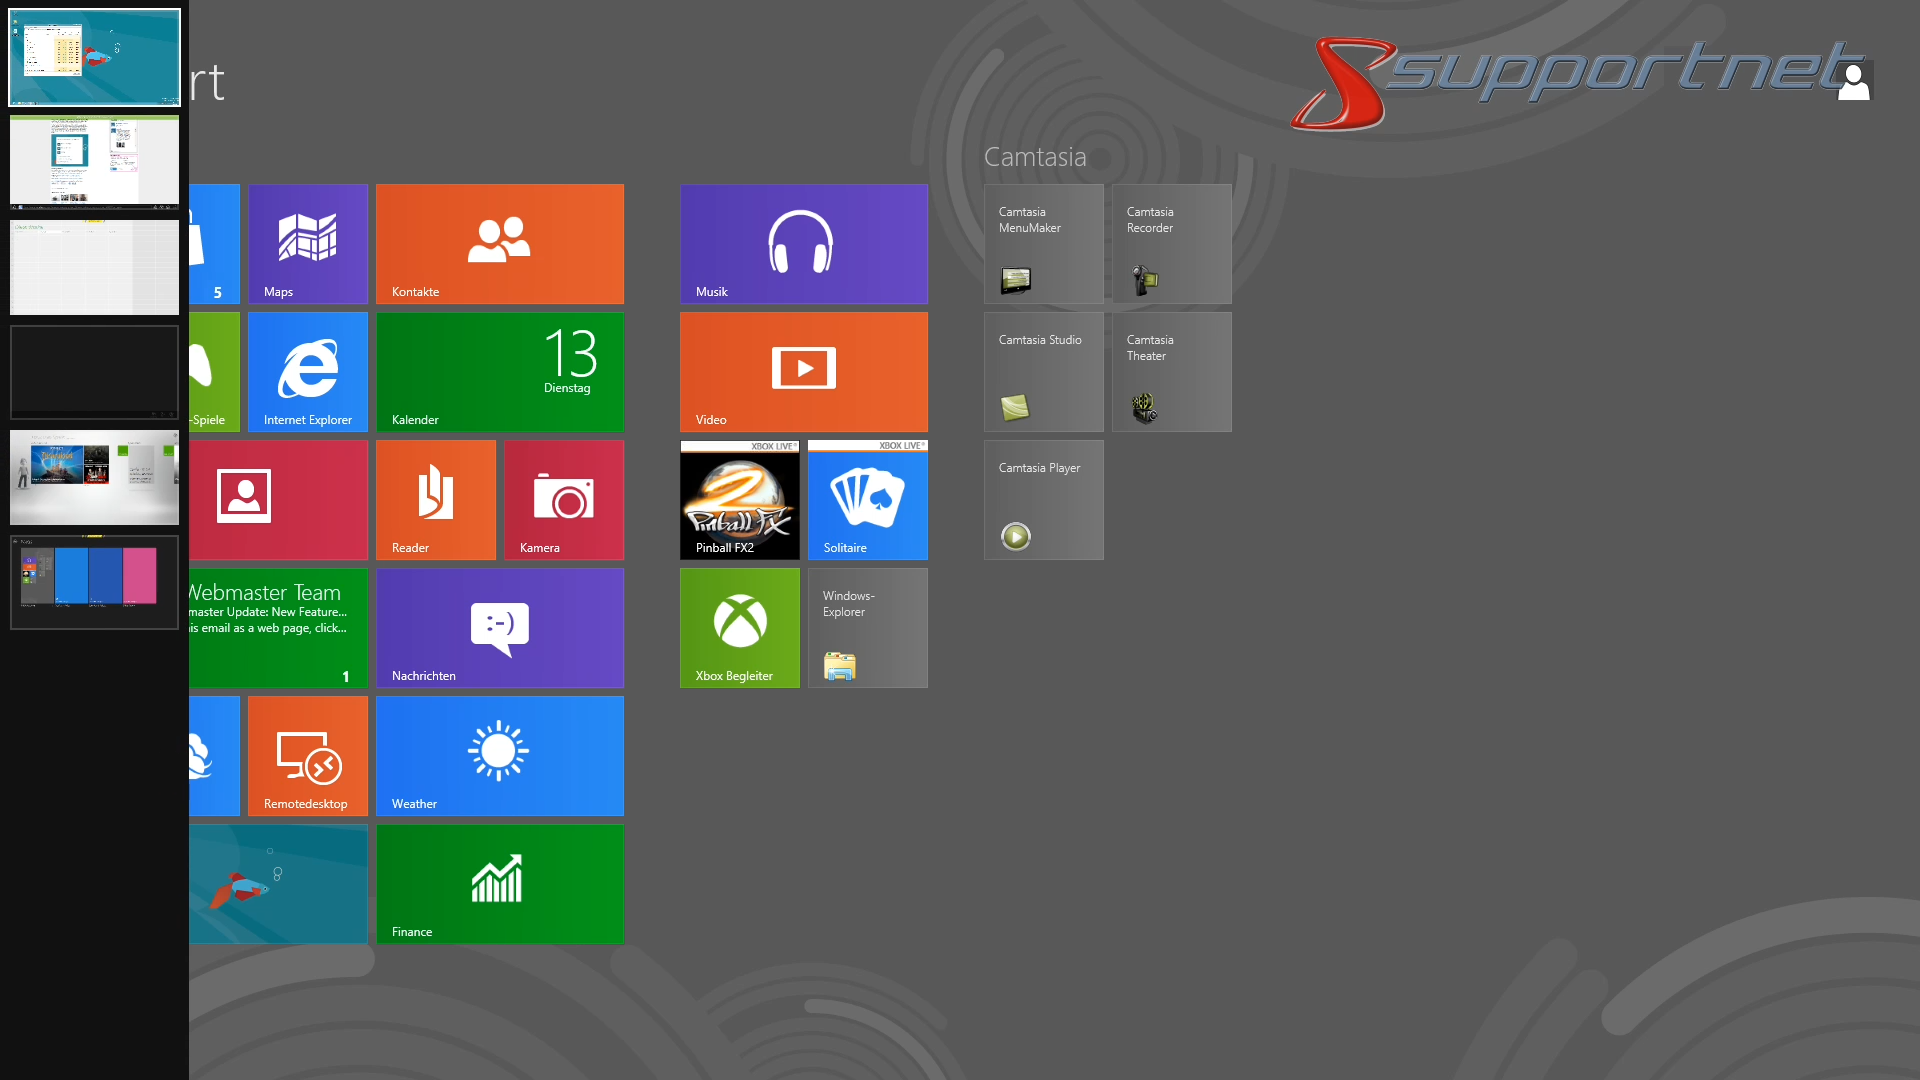Open Camtasia Studio
The width and height of the screenshot is (1920, 1080).
pyautogui.click(x=1043, y=371)
